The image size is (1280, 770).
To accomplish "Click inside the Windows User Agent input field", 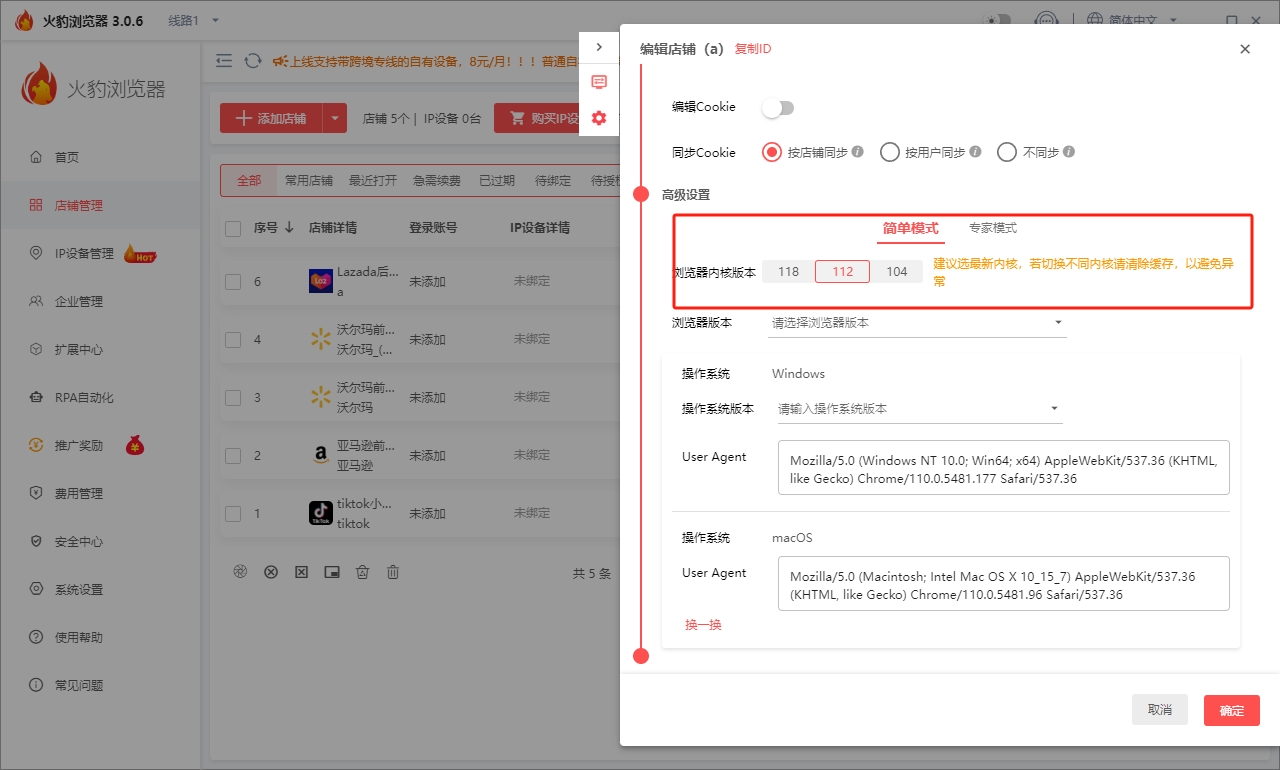I will [1000, 467].
